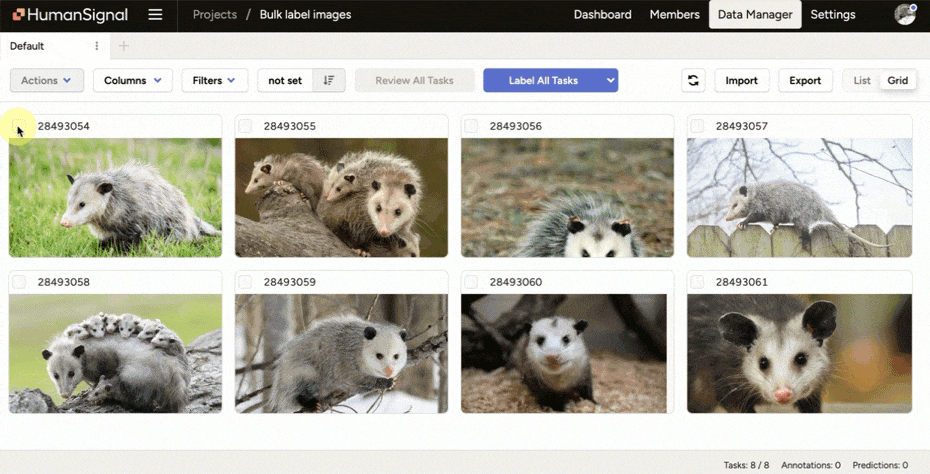Image resolution: width=930 pixels, height=474 pixels.
Task: Open the hamburger navigation menu
Action: point(155,15)
